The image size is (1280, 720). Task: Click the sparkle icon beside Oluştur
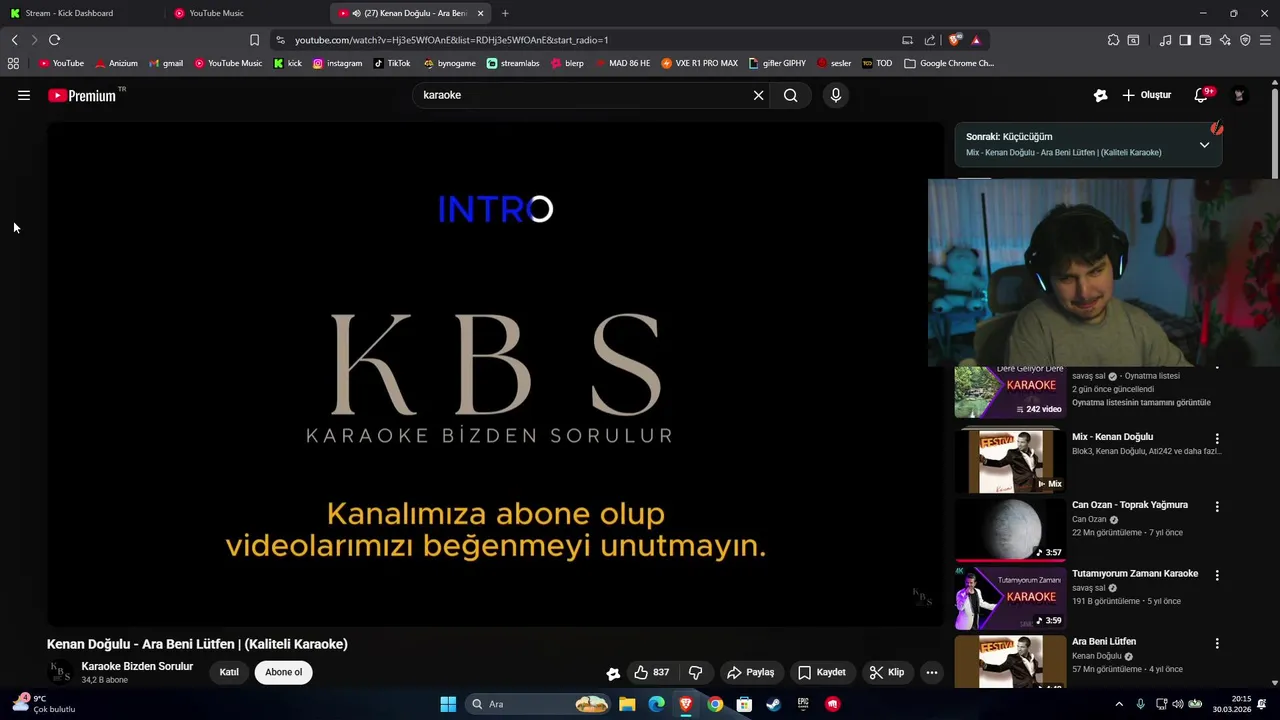point(1100,95)
